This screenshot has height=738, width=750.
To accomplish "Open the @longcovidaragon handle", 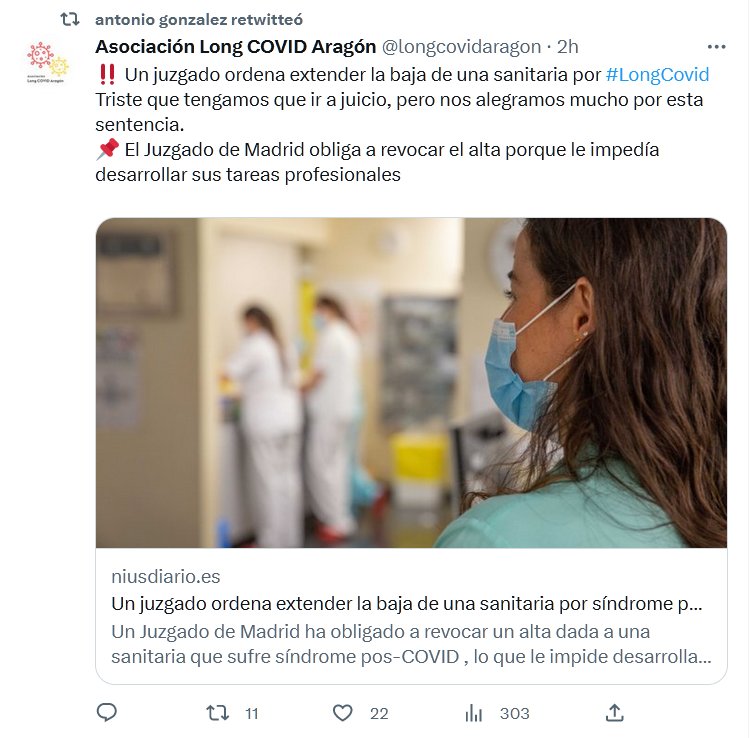I will tap(461, 47).
